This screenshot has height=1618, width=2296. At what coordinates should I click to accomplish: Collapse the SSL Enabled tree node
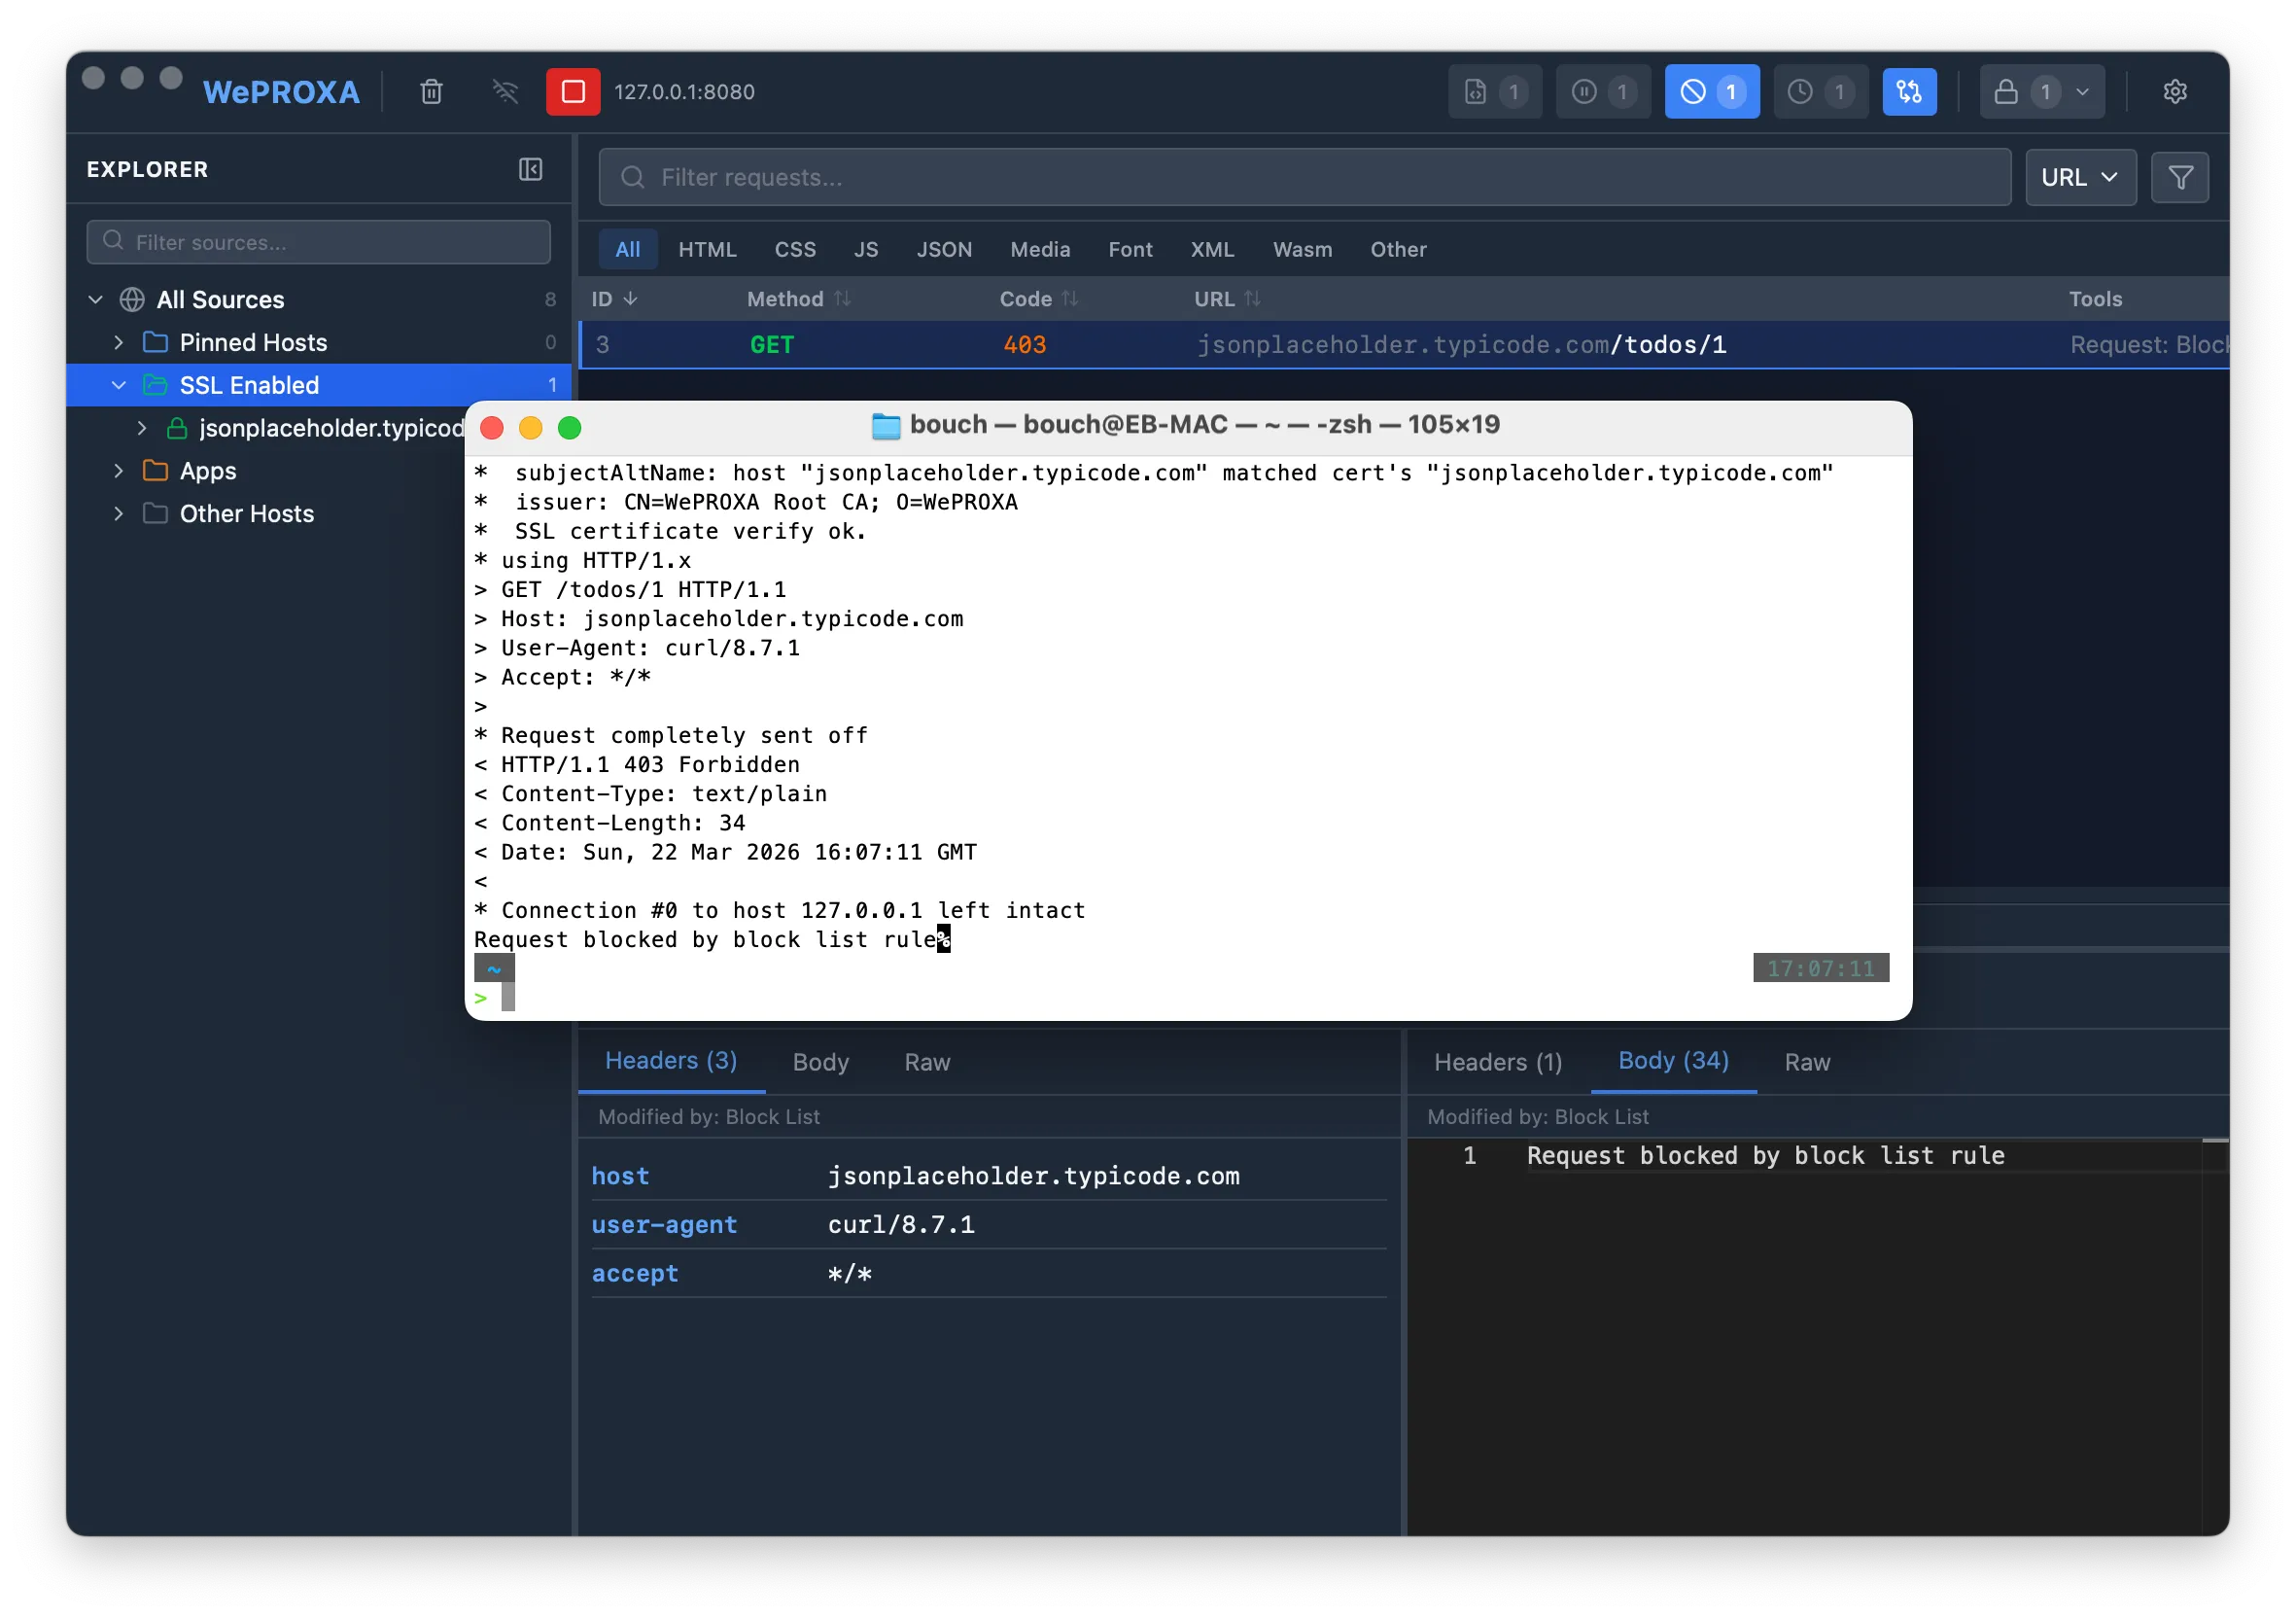[119, 386]
